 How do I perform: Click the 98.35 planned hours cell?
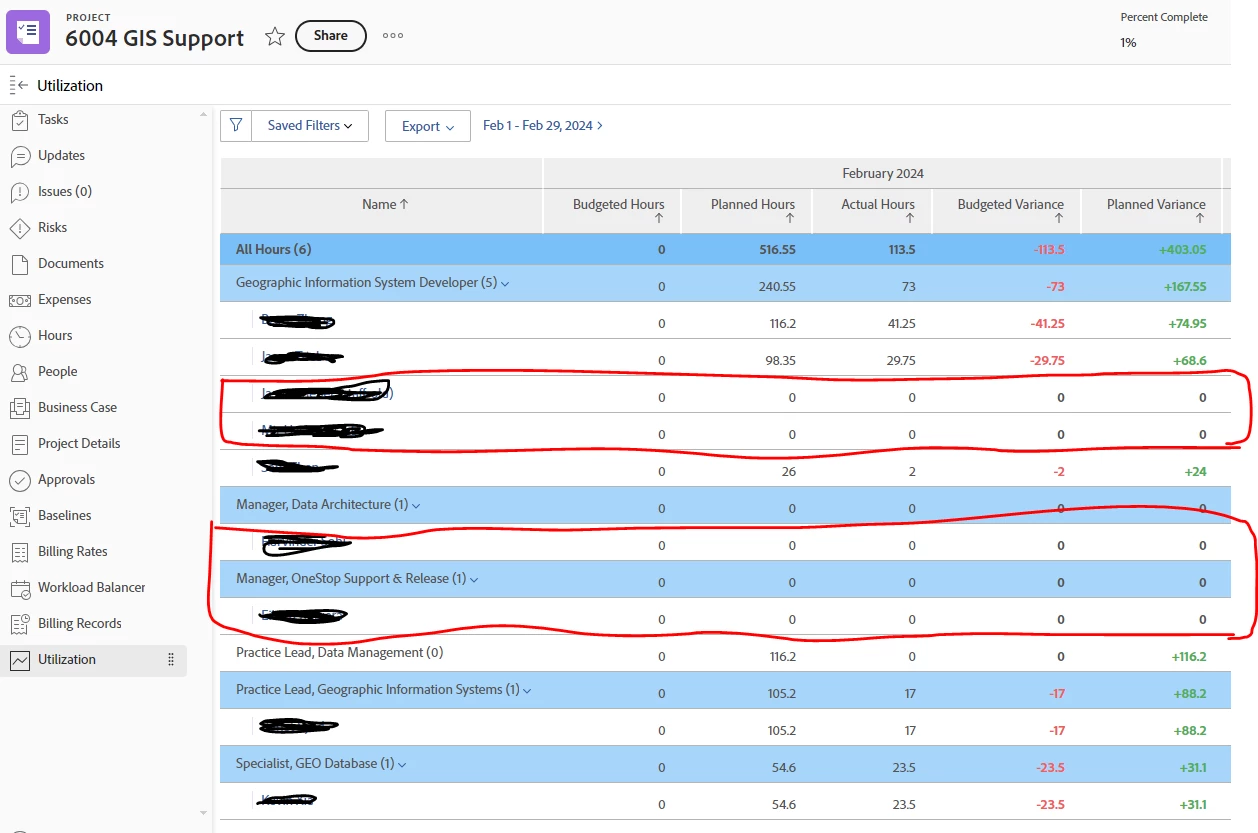(779, 361)
